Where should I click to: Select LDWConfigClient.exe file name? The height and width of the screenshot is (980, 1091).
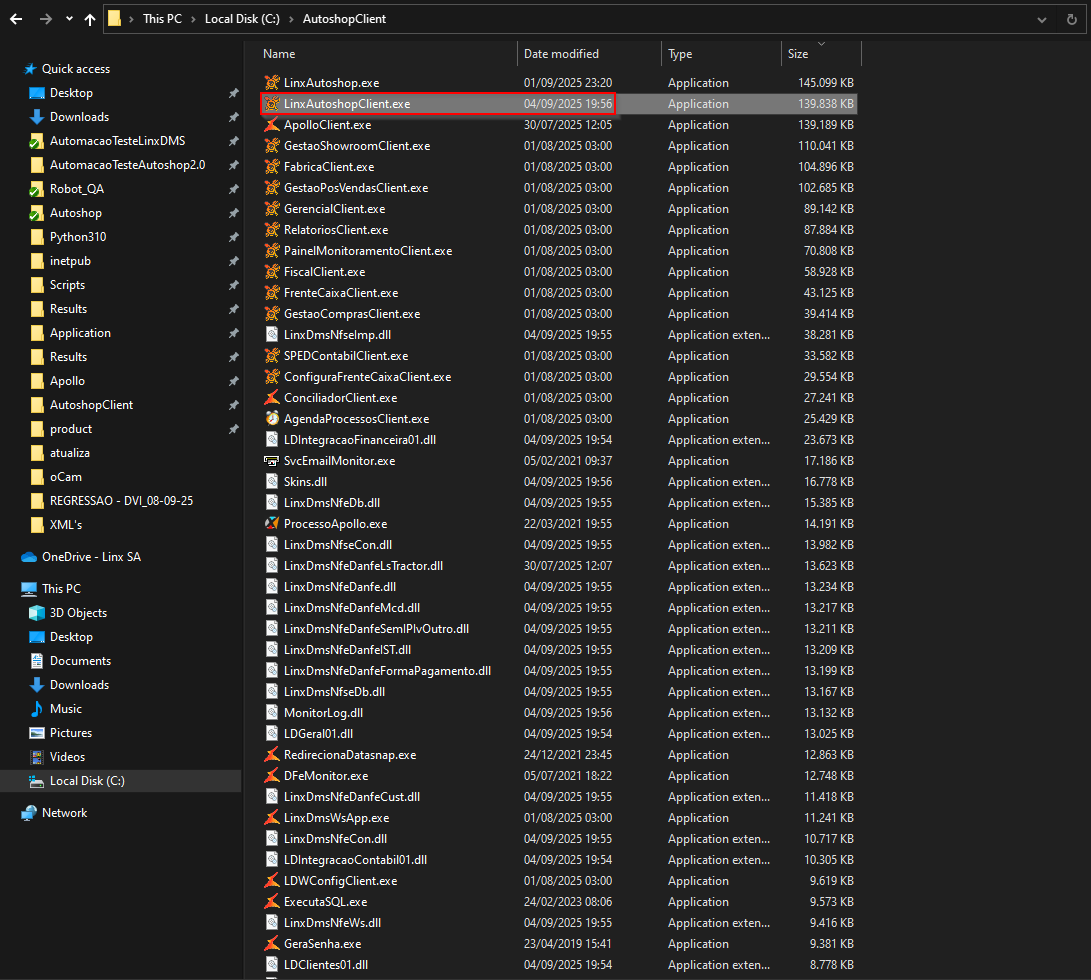340,880
